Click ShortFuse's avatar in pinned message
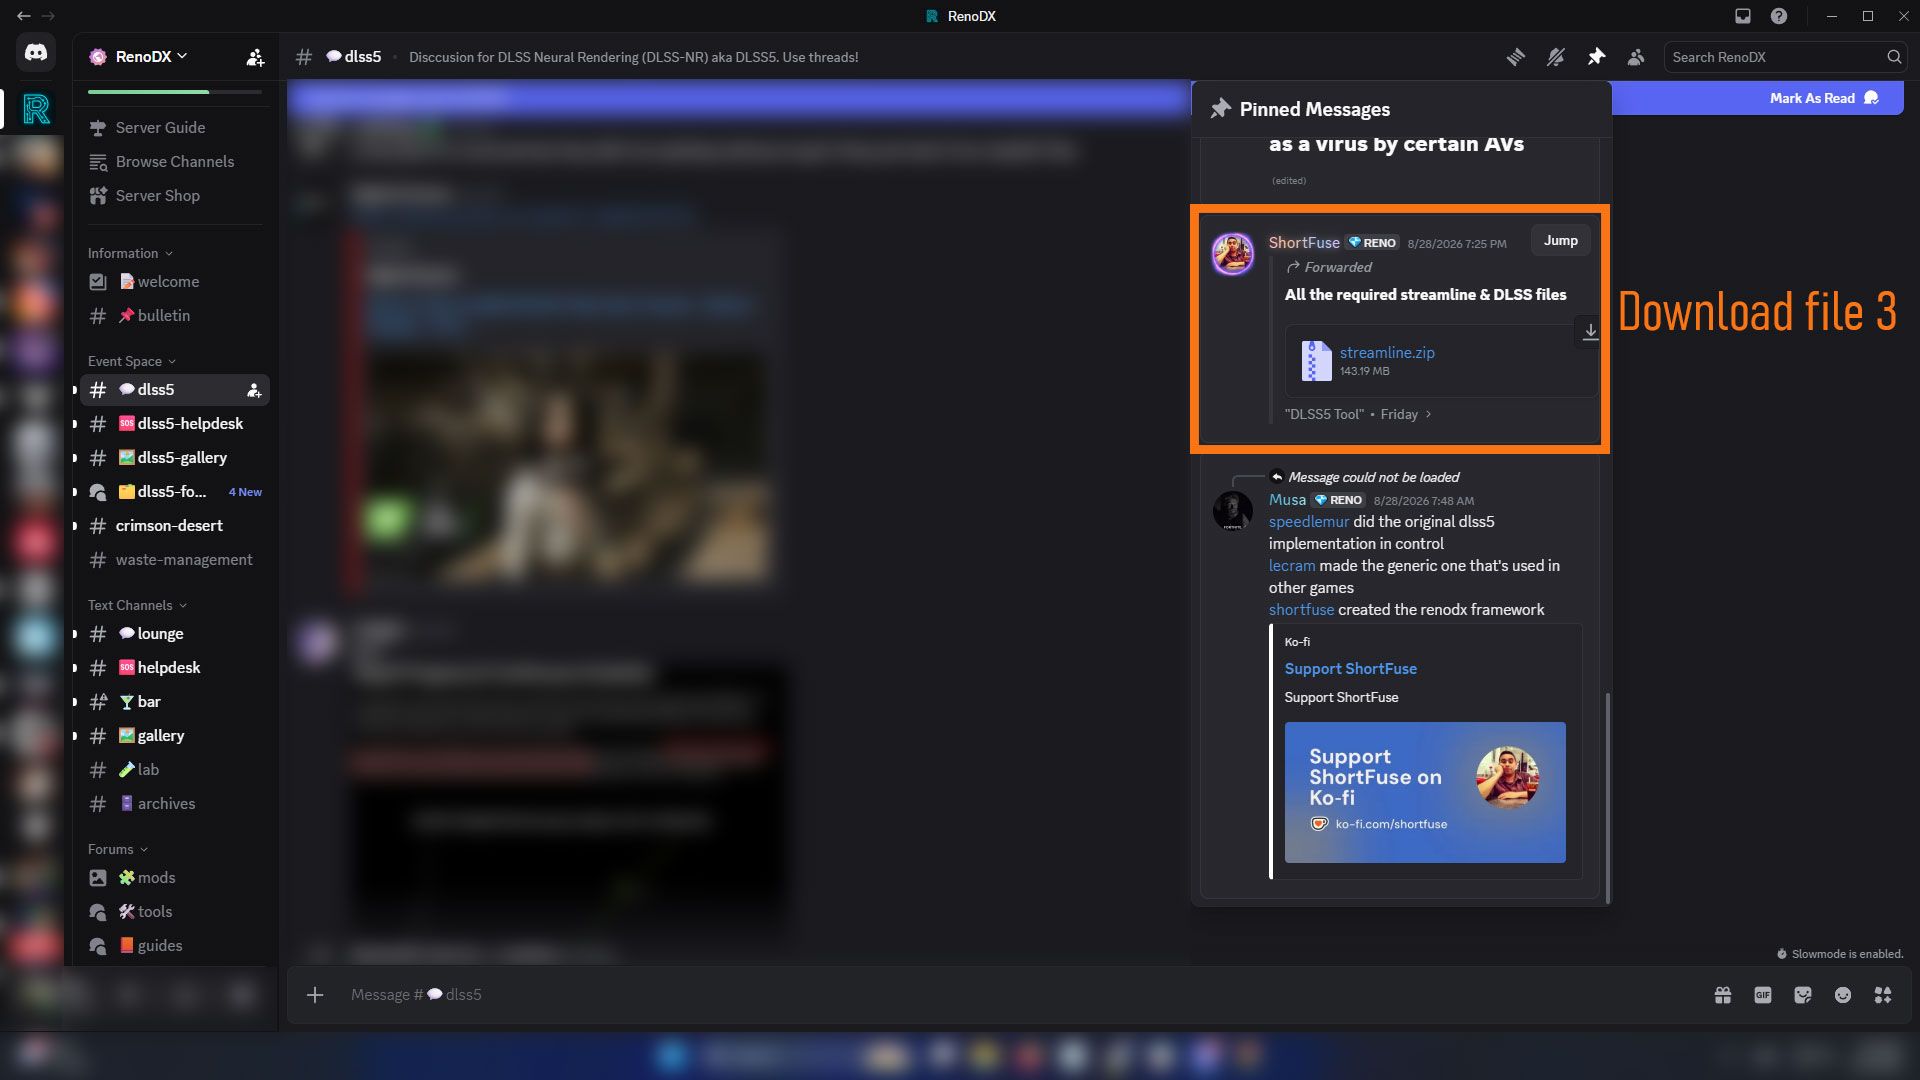This screenshot has width=1920, height=1080. coord(1233,254)
